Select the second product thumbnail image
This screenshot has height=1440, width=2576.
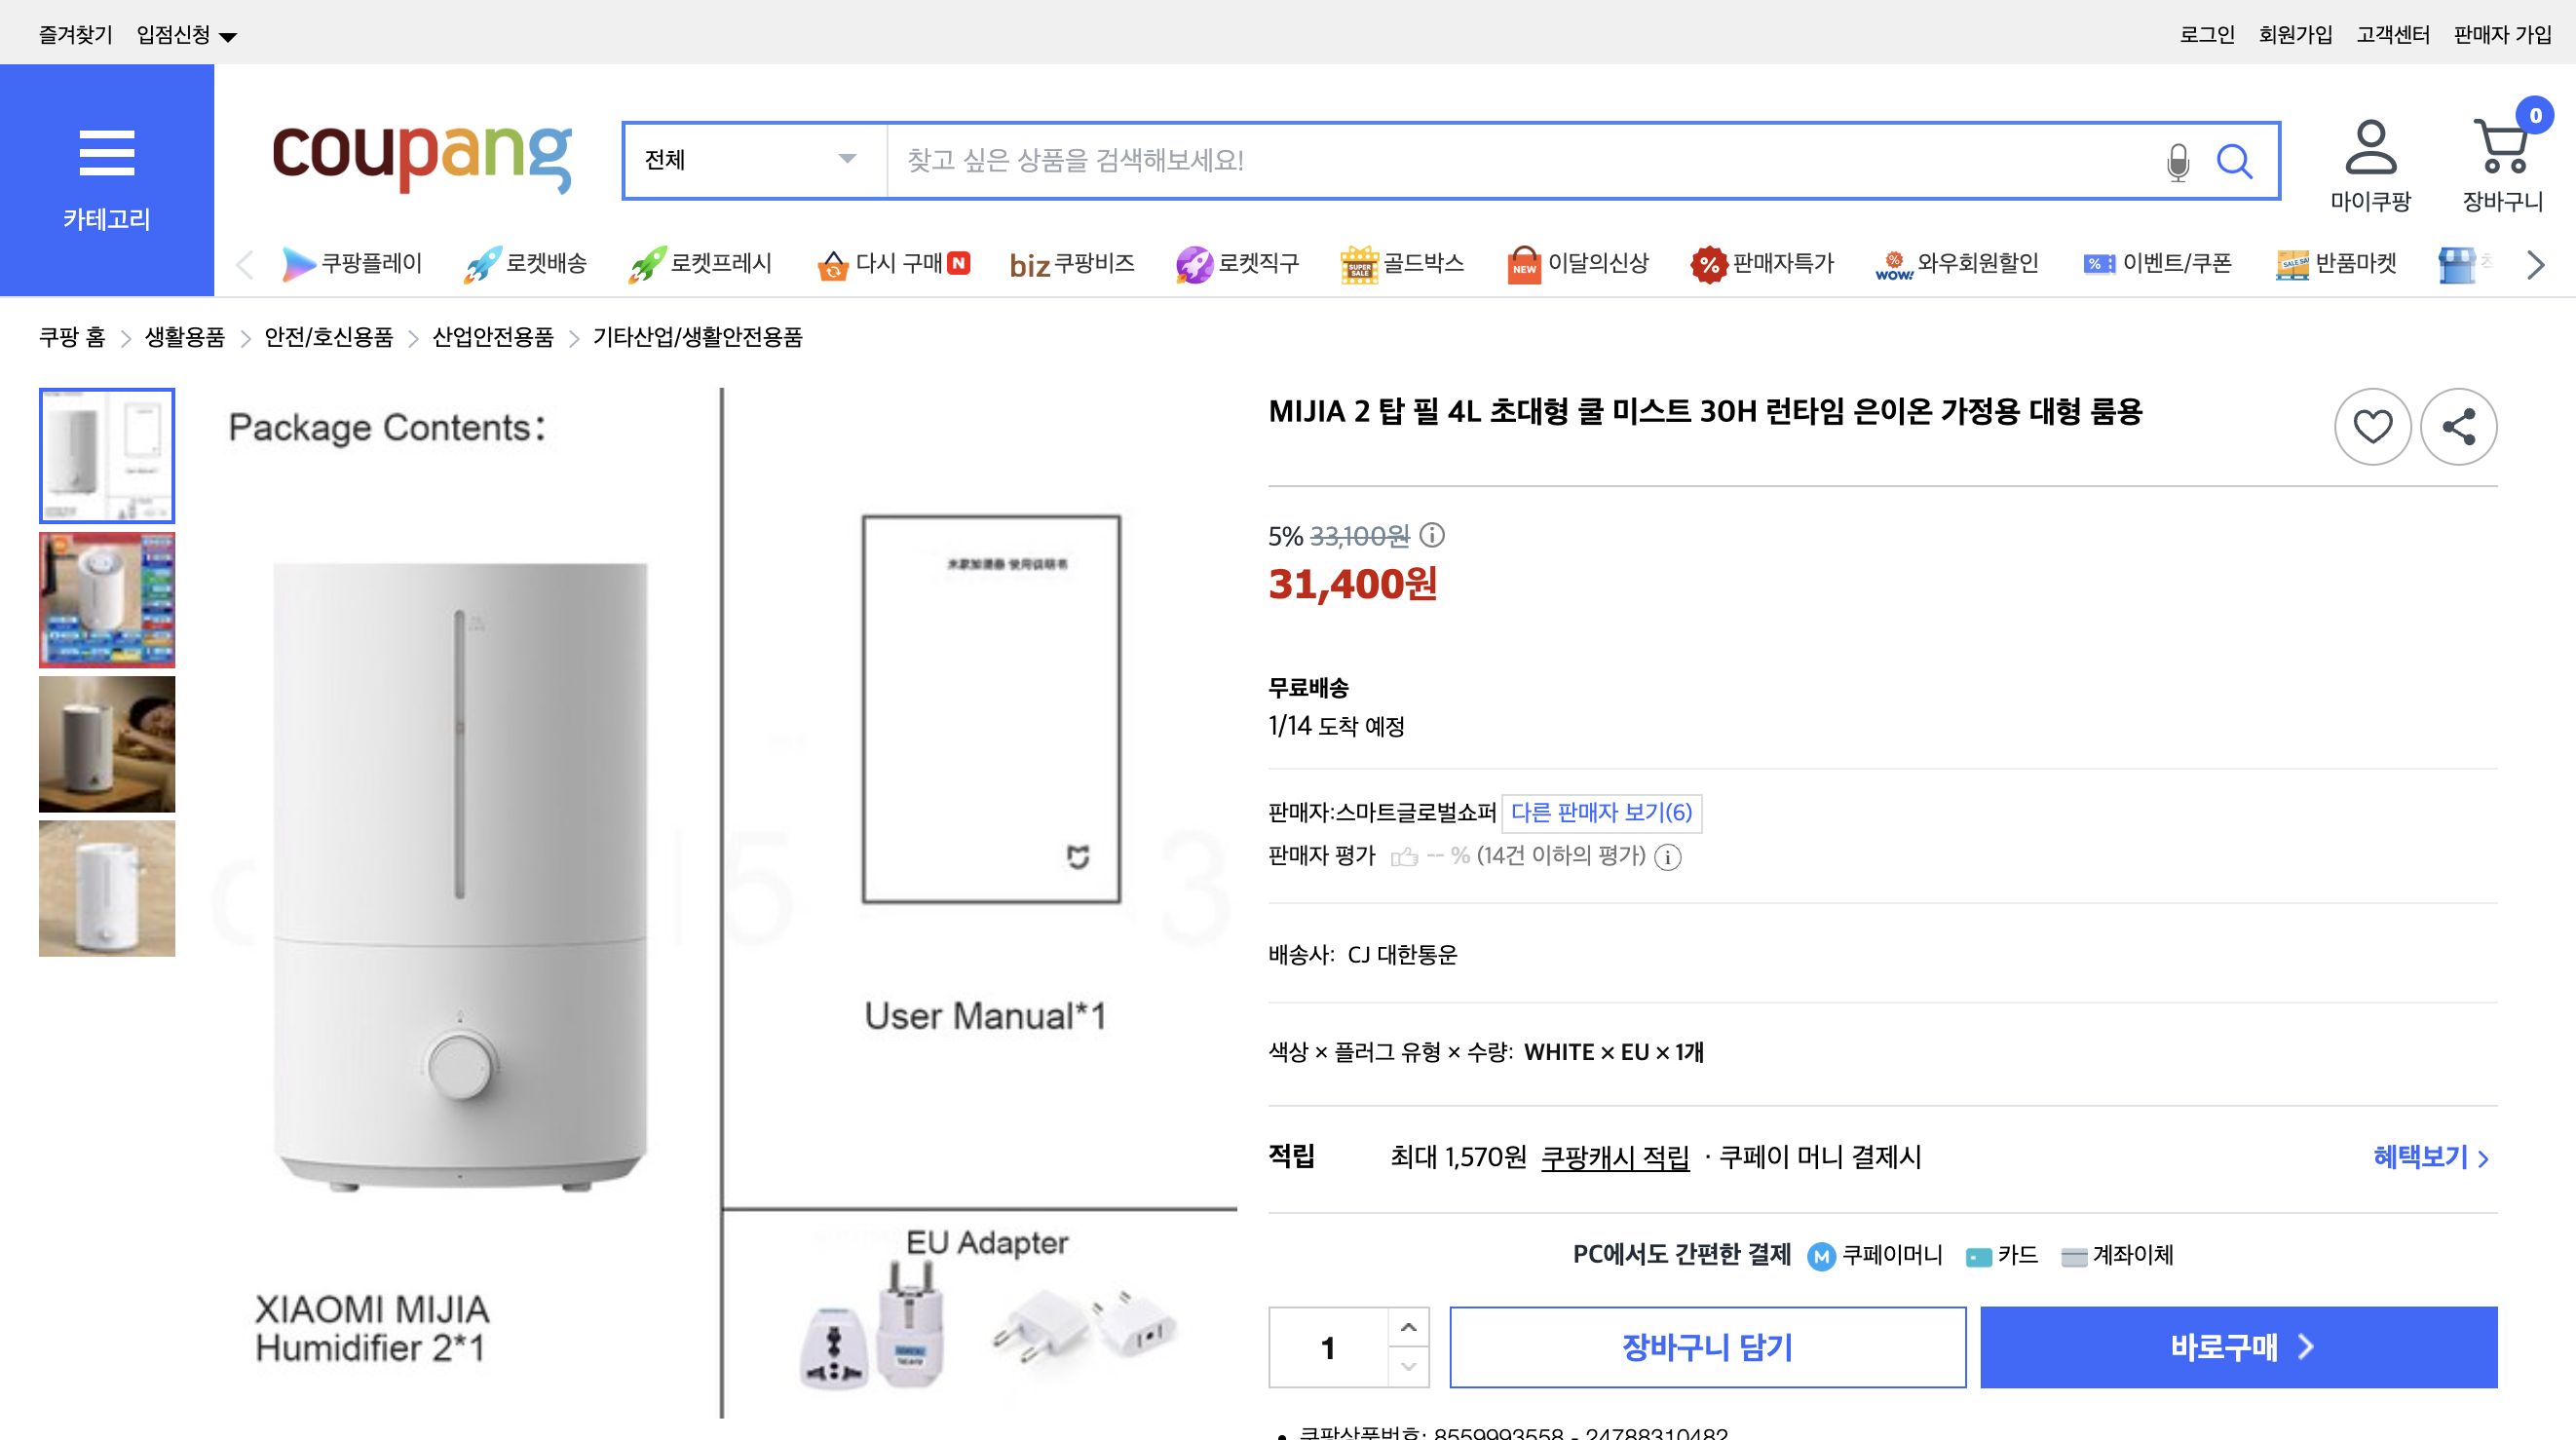[106, 600]
